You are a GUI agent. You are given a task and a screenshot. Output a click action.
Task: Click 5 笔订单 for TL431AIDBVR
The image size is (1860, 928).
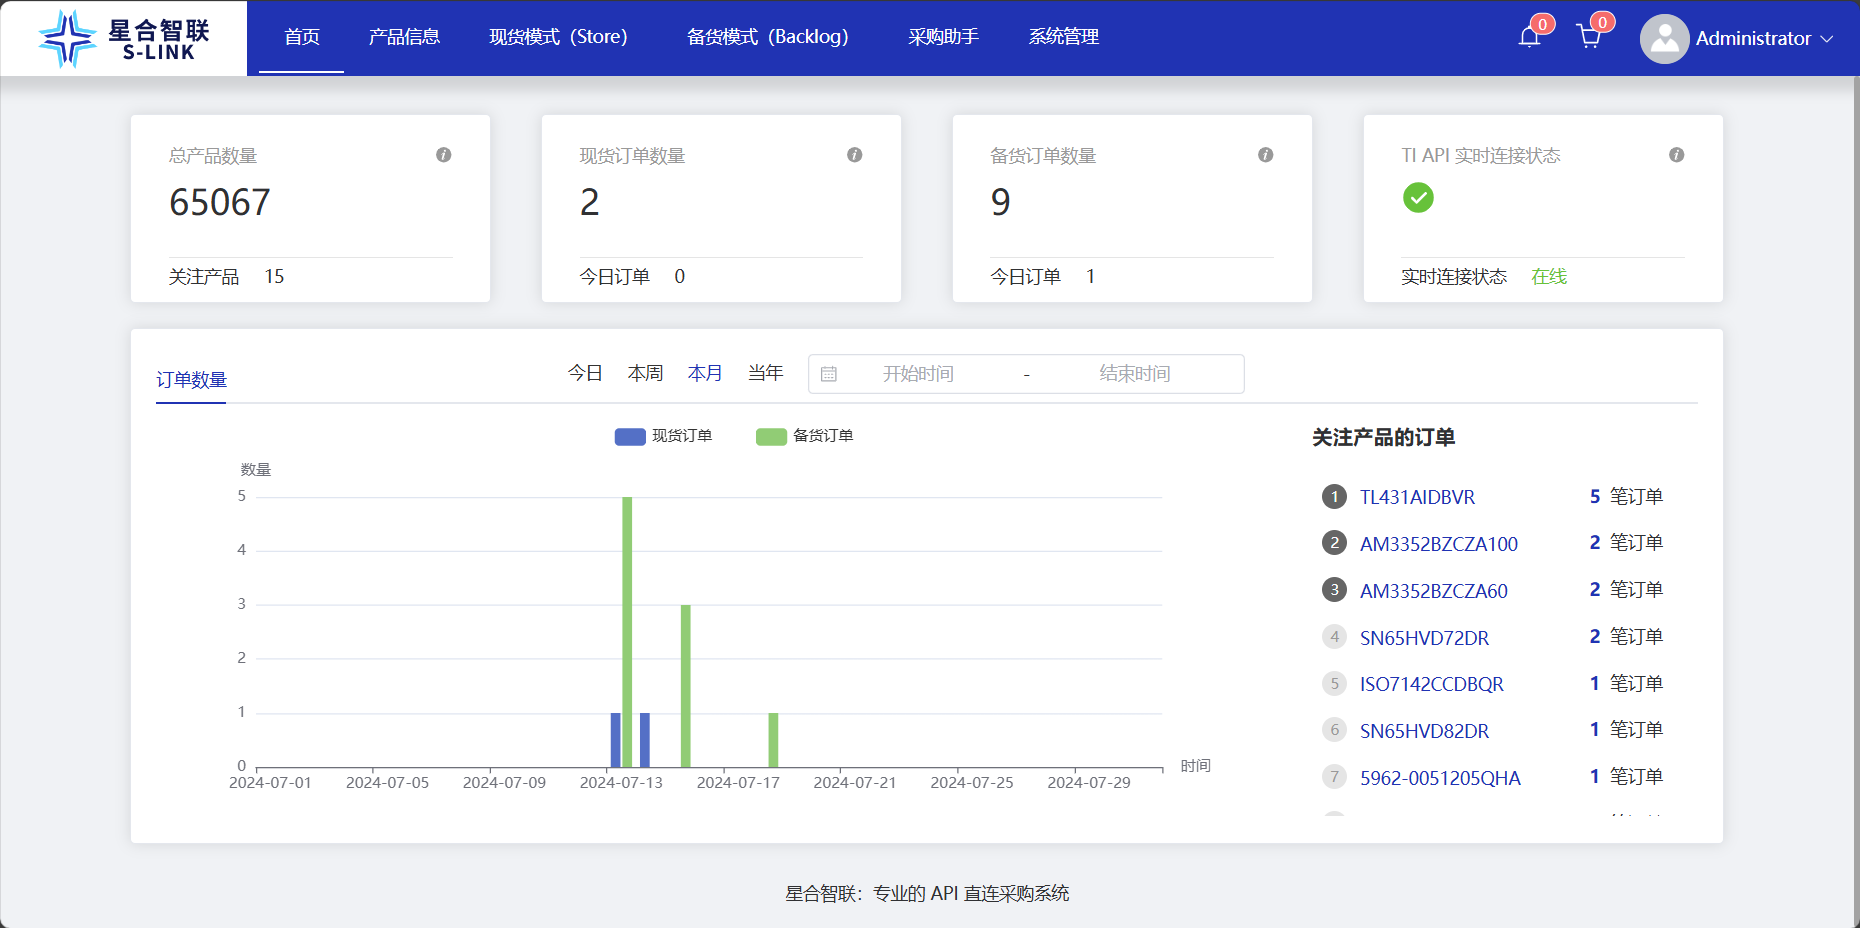click(x=1626, y=497)
